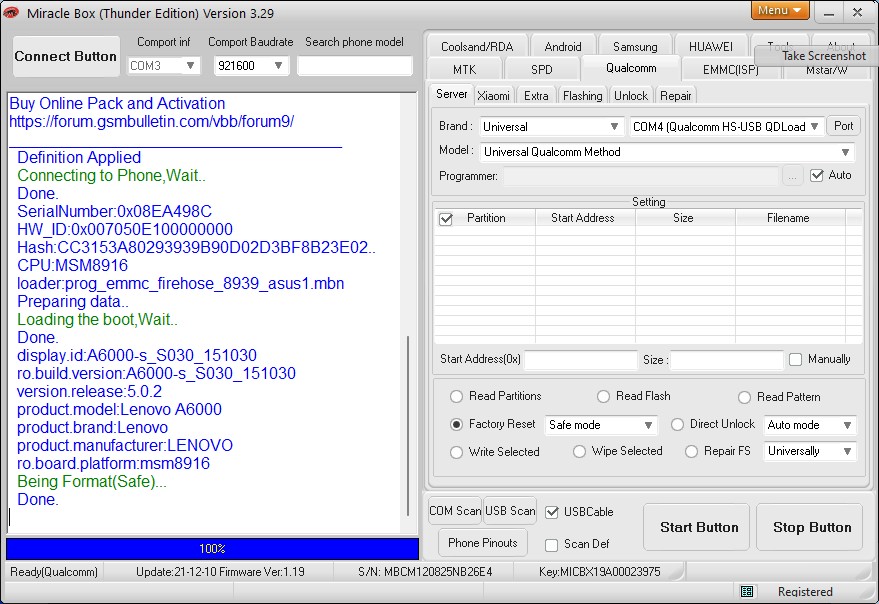Image resolution: width=879 pixels, height=604 pixels.
Task: Click the status bar grid icon near Registered
Action: [x=747, y=592]
